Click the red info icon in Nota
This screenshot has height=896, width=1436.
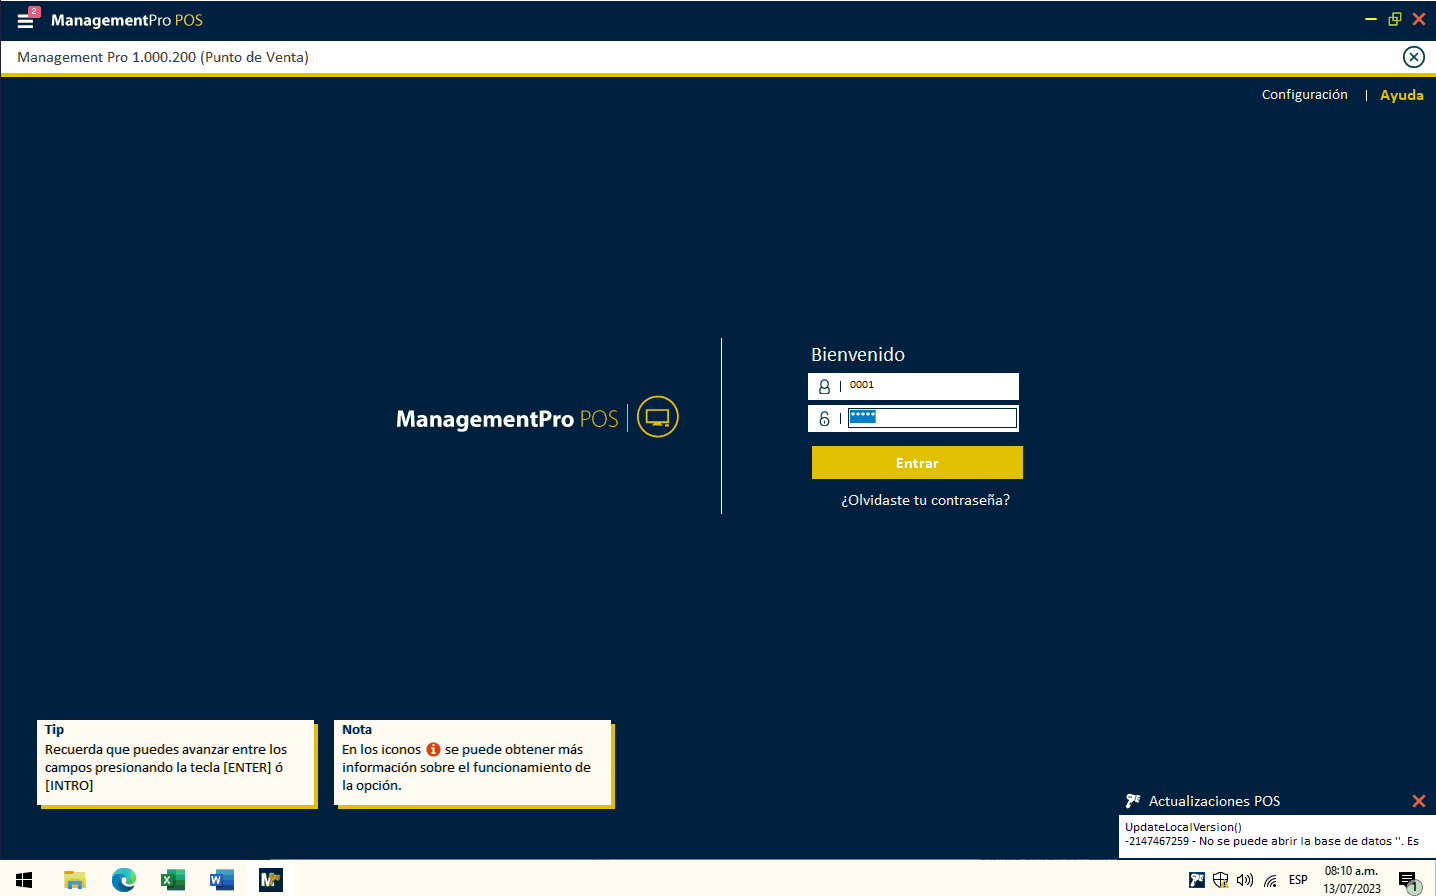[x=433, y=749]
